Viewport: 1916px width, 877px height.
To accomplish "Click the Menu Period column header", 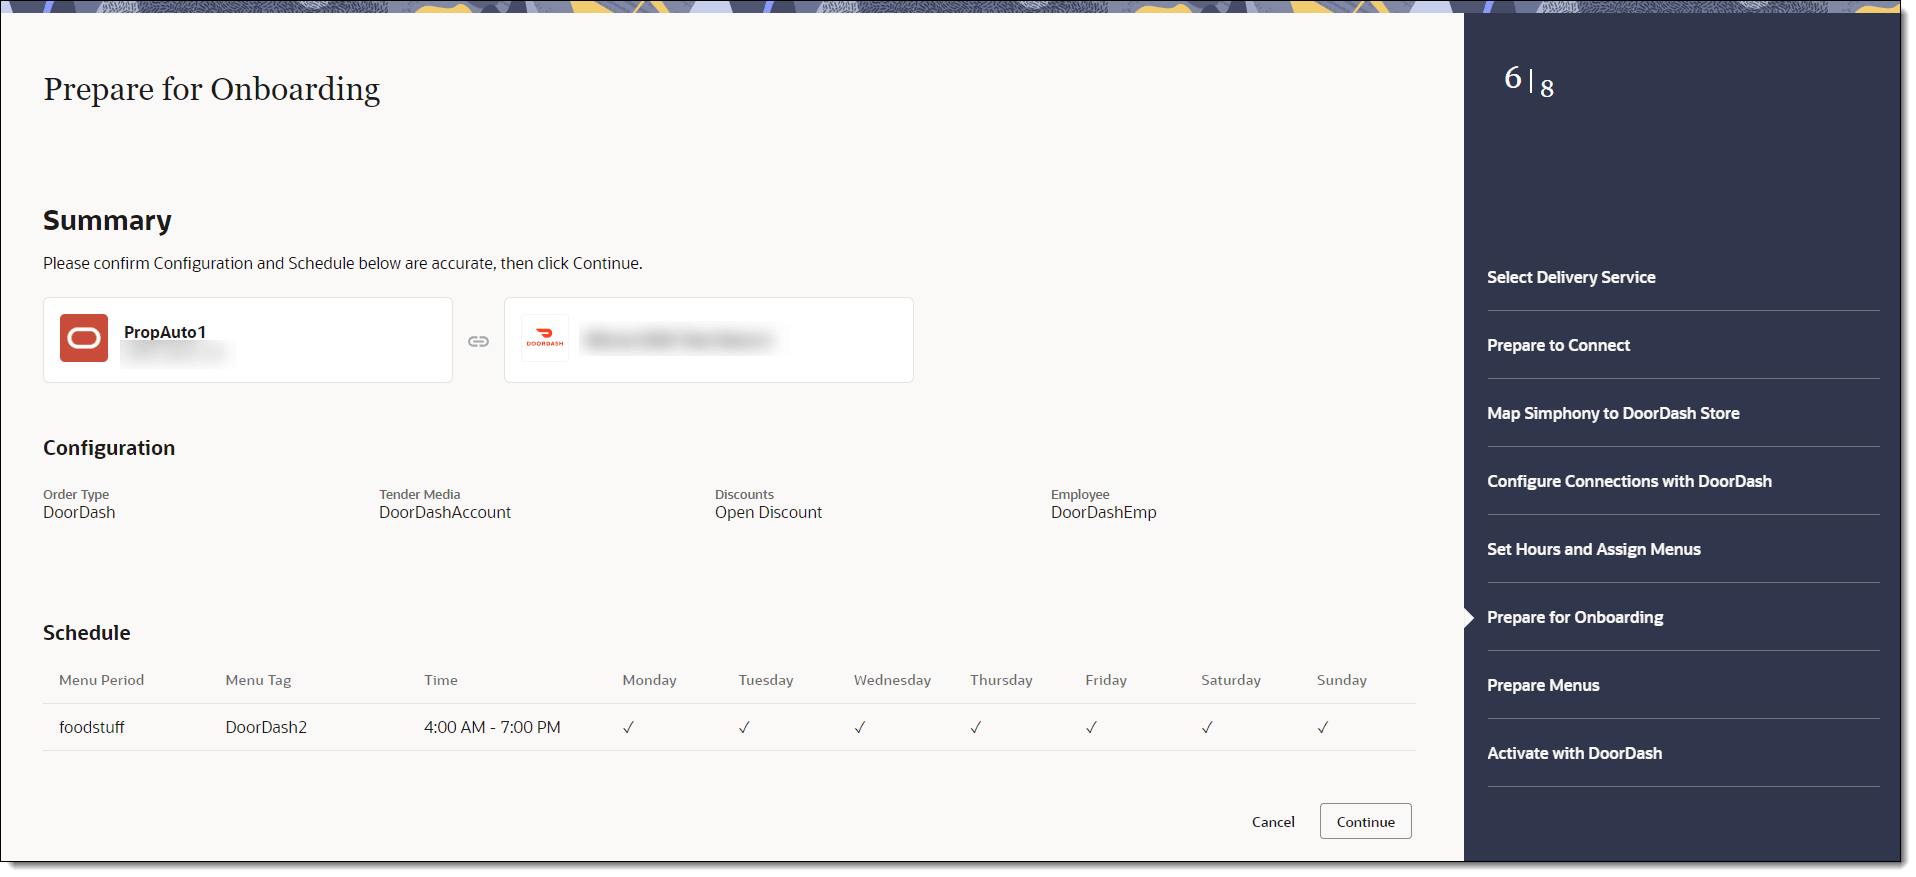I will pos(101,680).
